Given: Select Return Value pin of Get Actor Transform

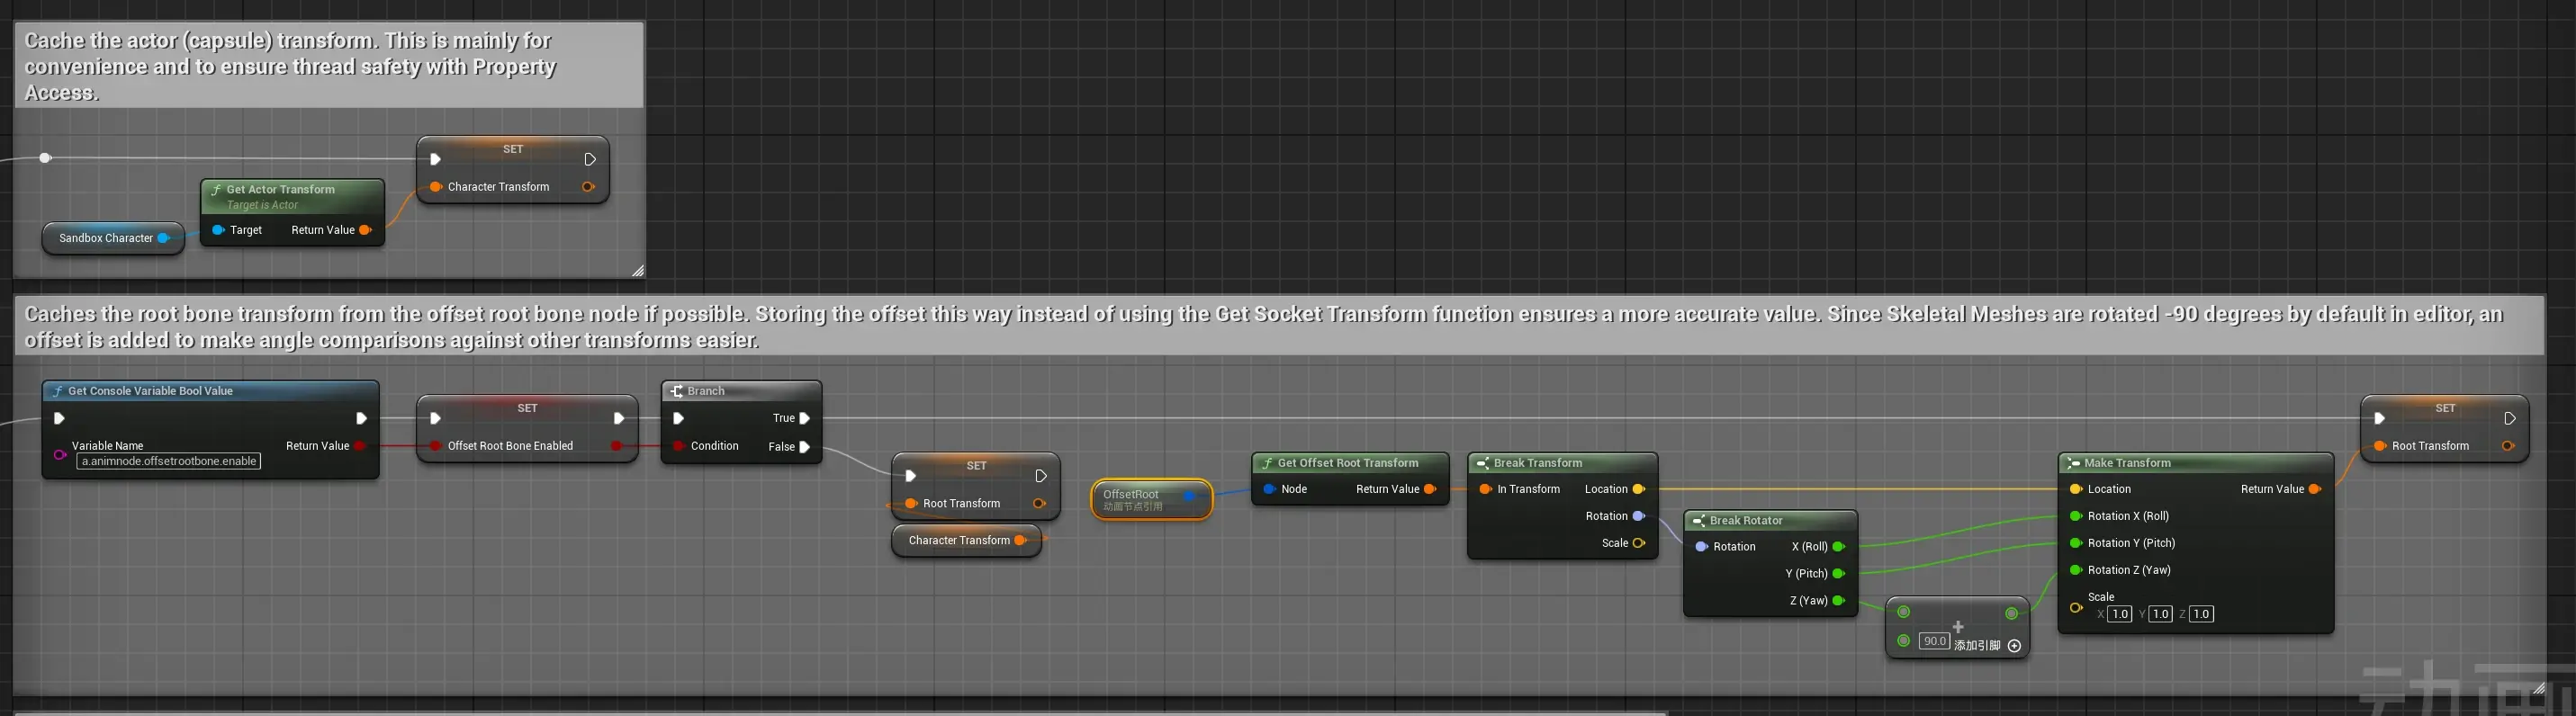Looking at the screenshot, I should (365, 230).
